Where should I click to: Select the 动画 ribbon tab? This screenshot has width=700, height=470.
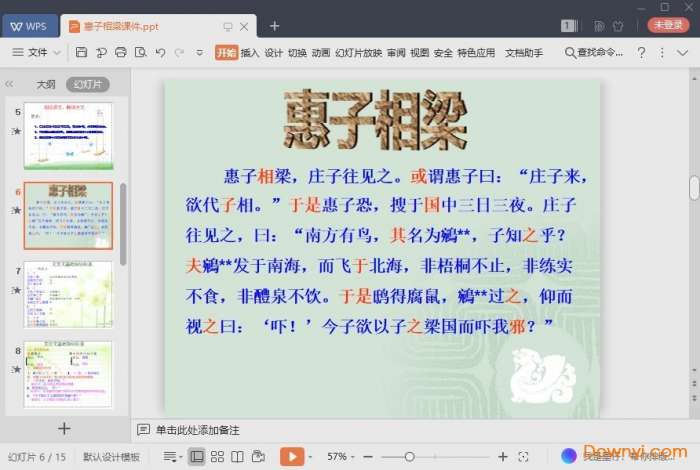tap(321, 53)
